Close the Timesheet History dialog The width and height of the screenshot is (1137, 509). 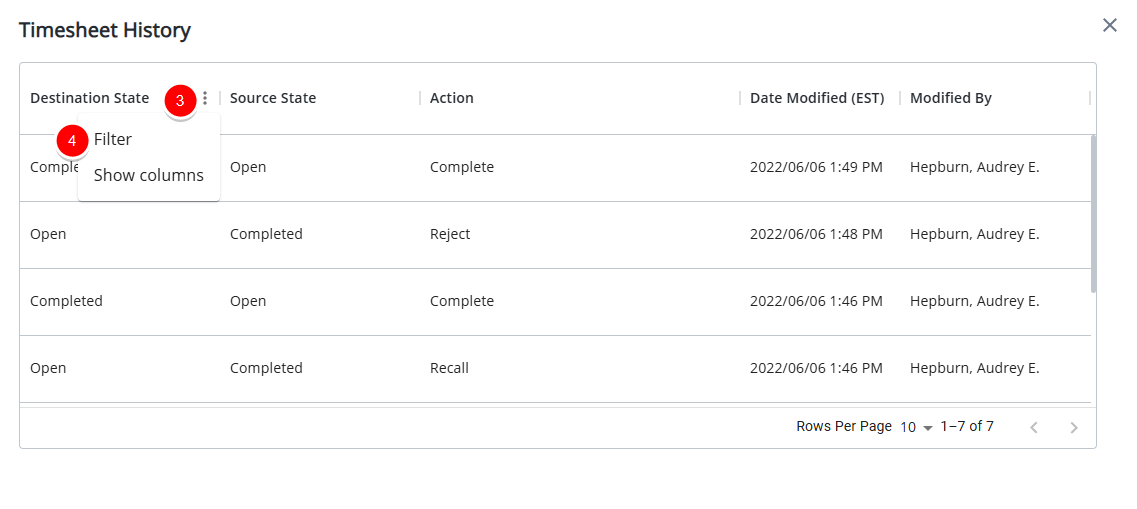pyautogui.click(x=1109, y=25)
